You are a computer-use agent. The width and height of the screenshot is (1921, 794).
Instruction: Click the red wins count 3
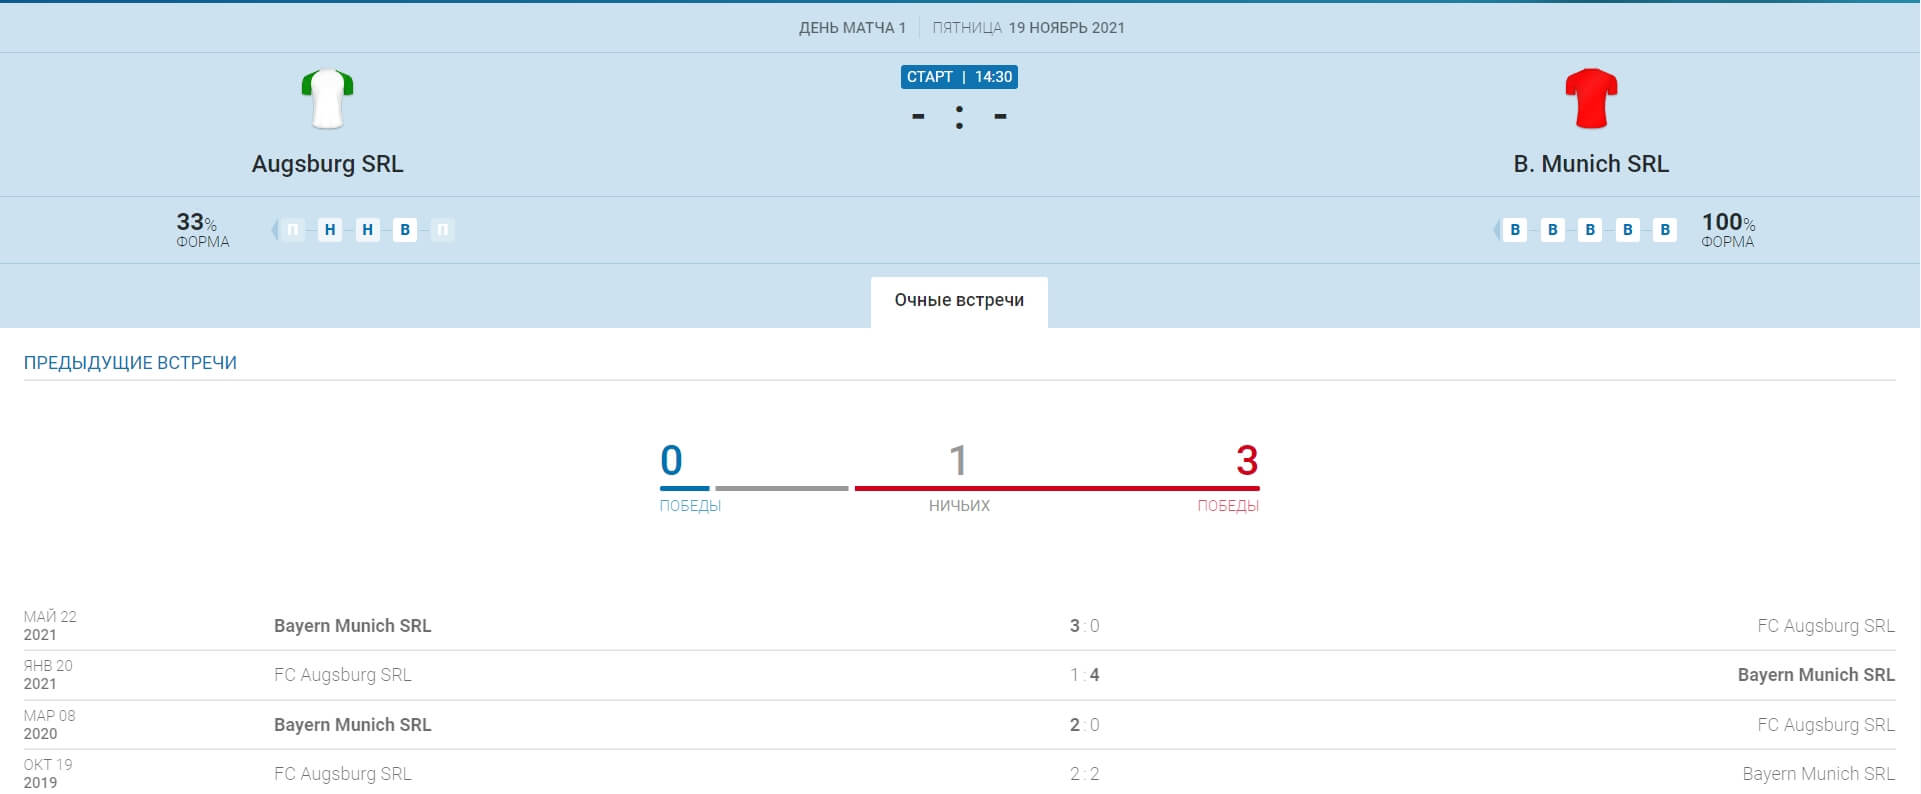(x=1247, y=460)
